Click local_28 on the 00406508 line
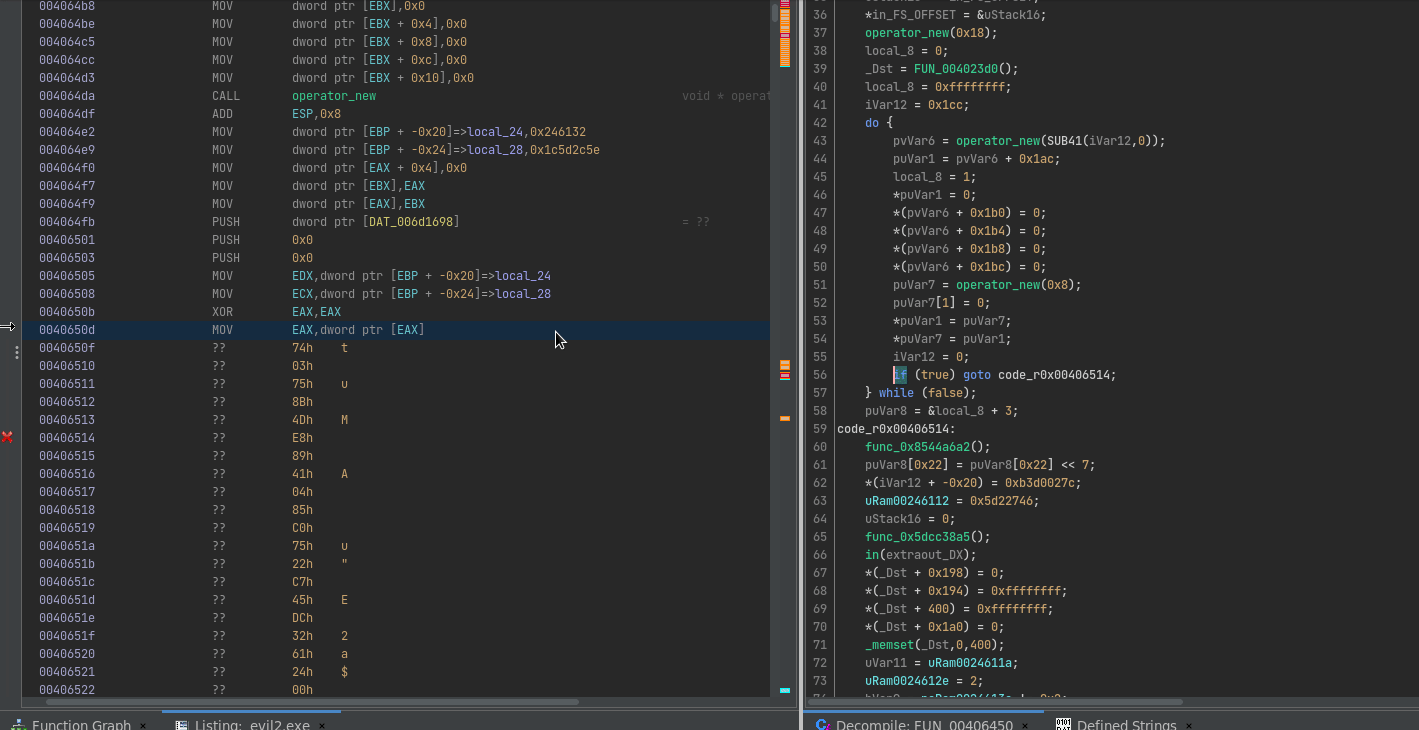 coord(523,294)
